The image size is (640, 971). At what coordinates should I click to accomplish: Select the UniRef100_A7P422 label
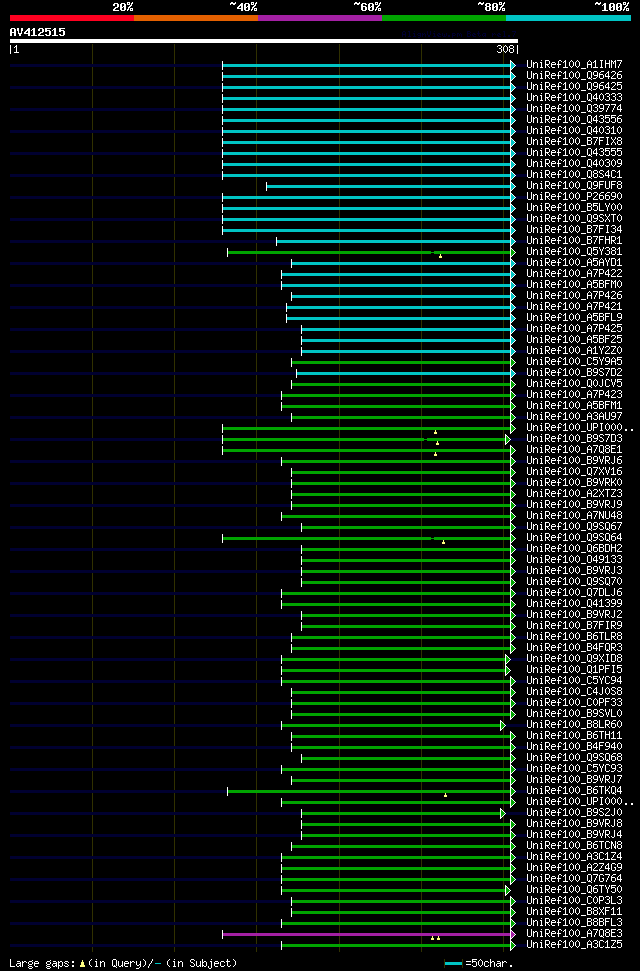[x=574, y=274]
